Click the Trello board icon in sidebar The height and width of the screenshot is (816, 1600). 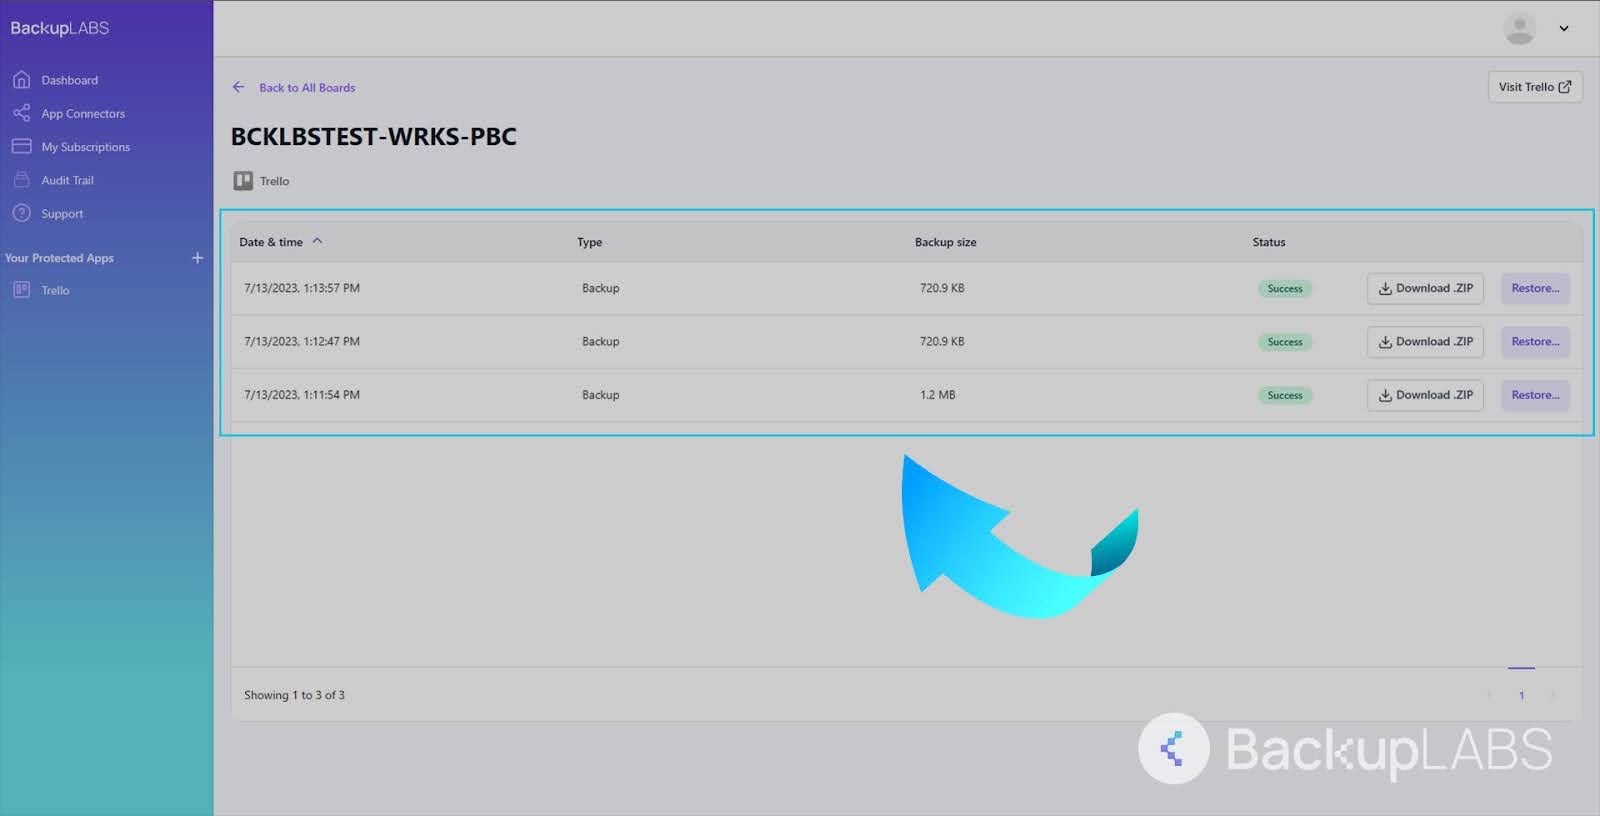click(21, 290)
